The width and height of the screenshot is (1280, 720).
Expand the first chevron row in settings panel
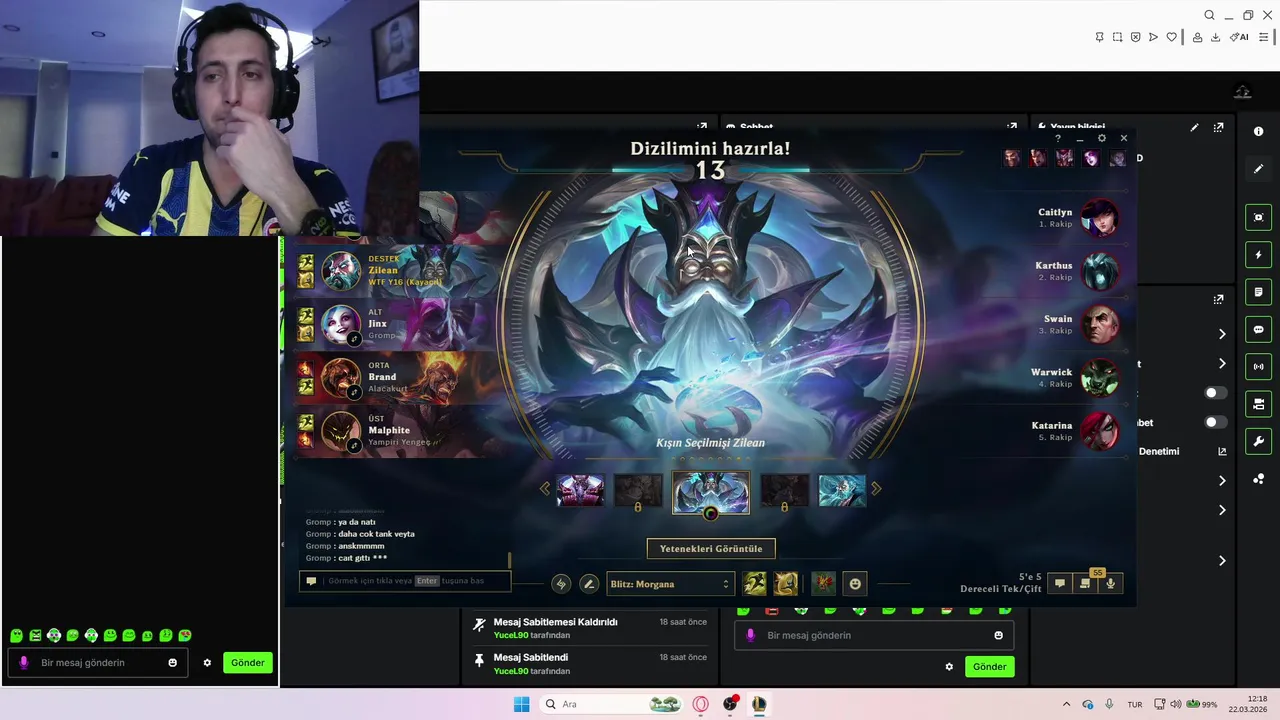1222,334
